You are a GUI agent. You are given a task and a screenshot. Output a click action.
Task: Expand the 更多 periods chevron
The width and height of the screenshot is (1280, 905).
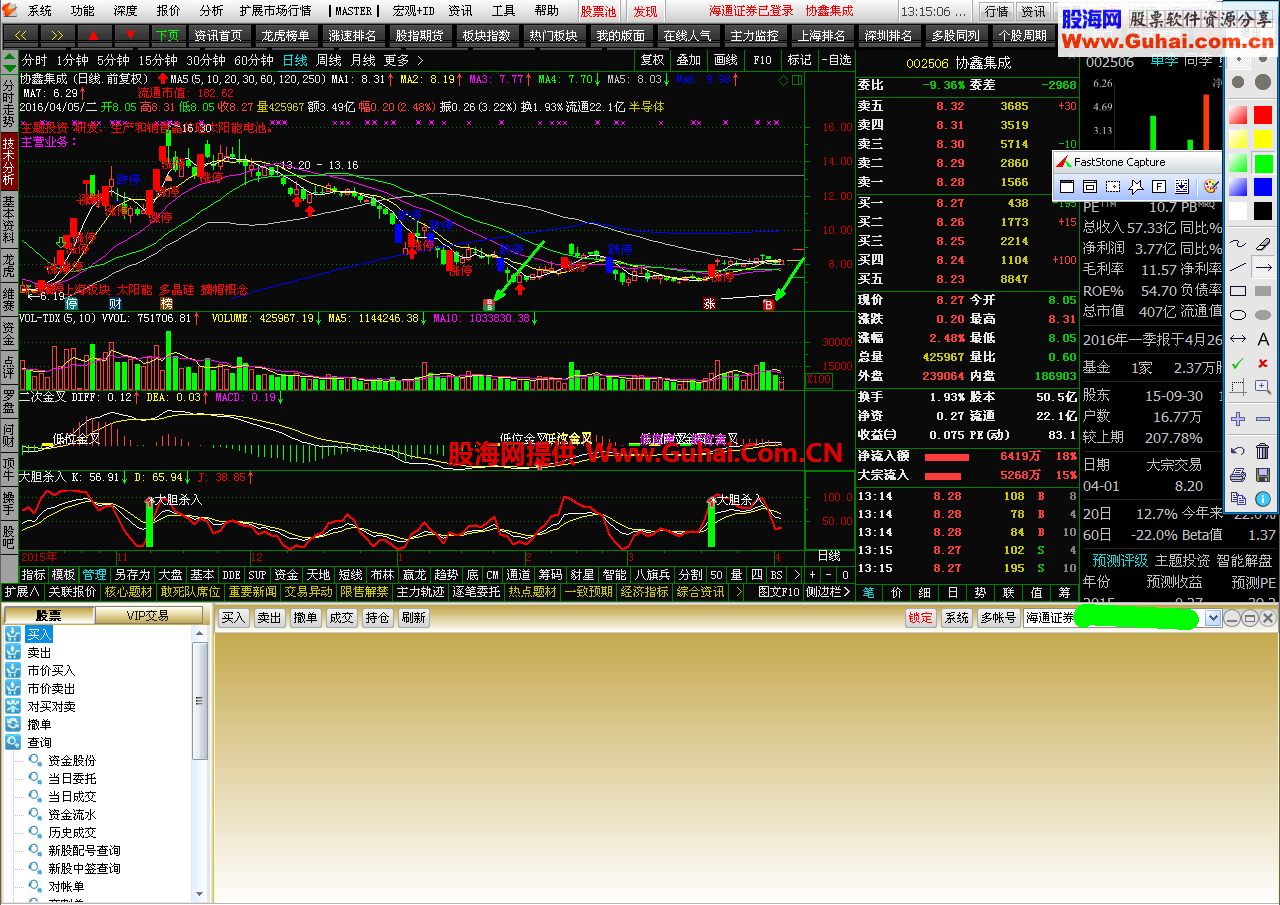419,60
